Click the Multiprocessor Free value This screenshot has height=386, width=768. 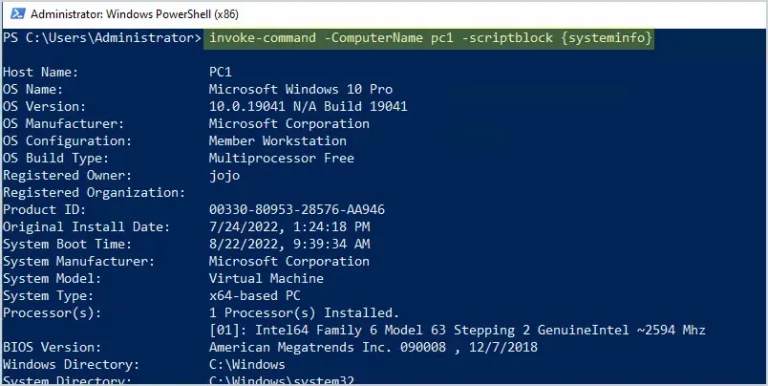tap(281, 158)
